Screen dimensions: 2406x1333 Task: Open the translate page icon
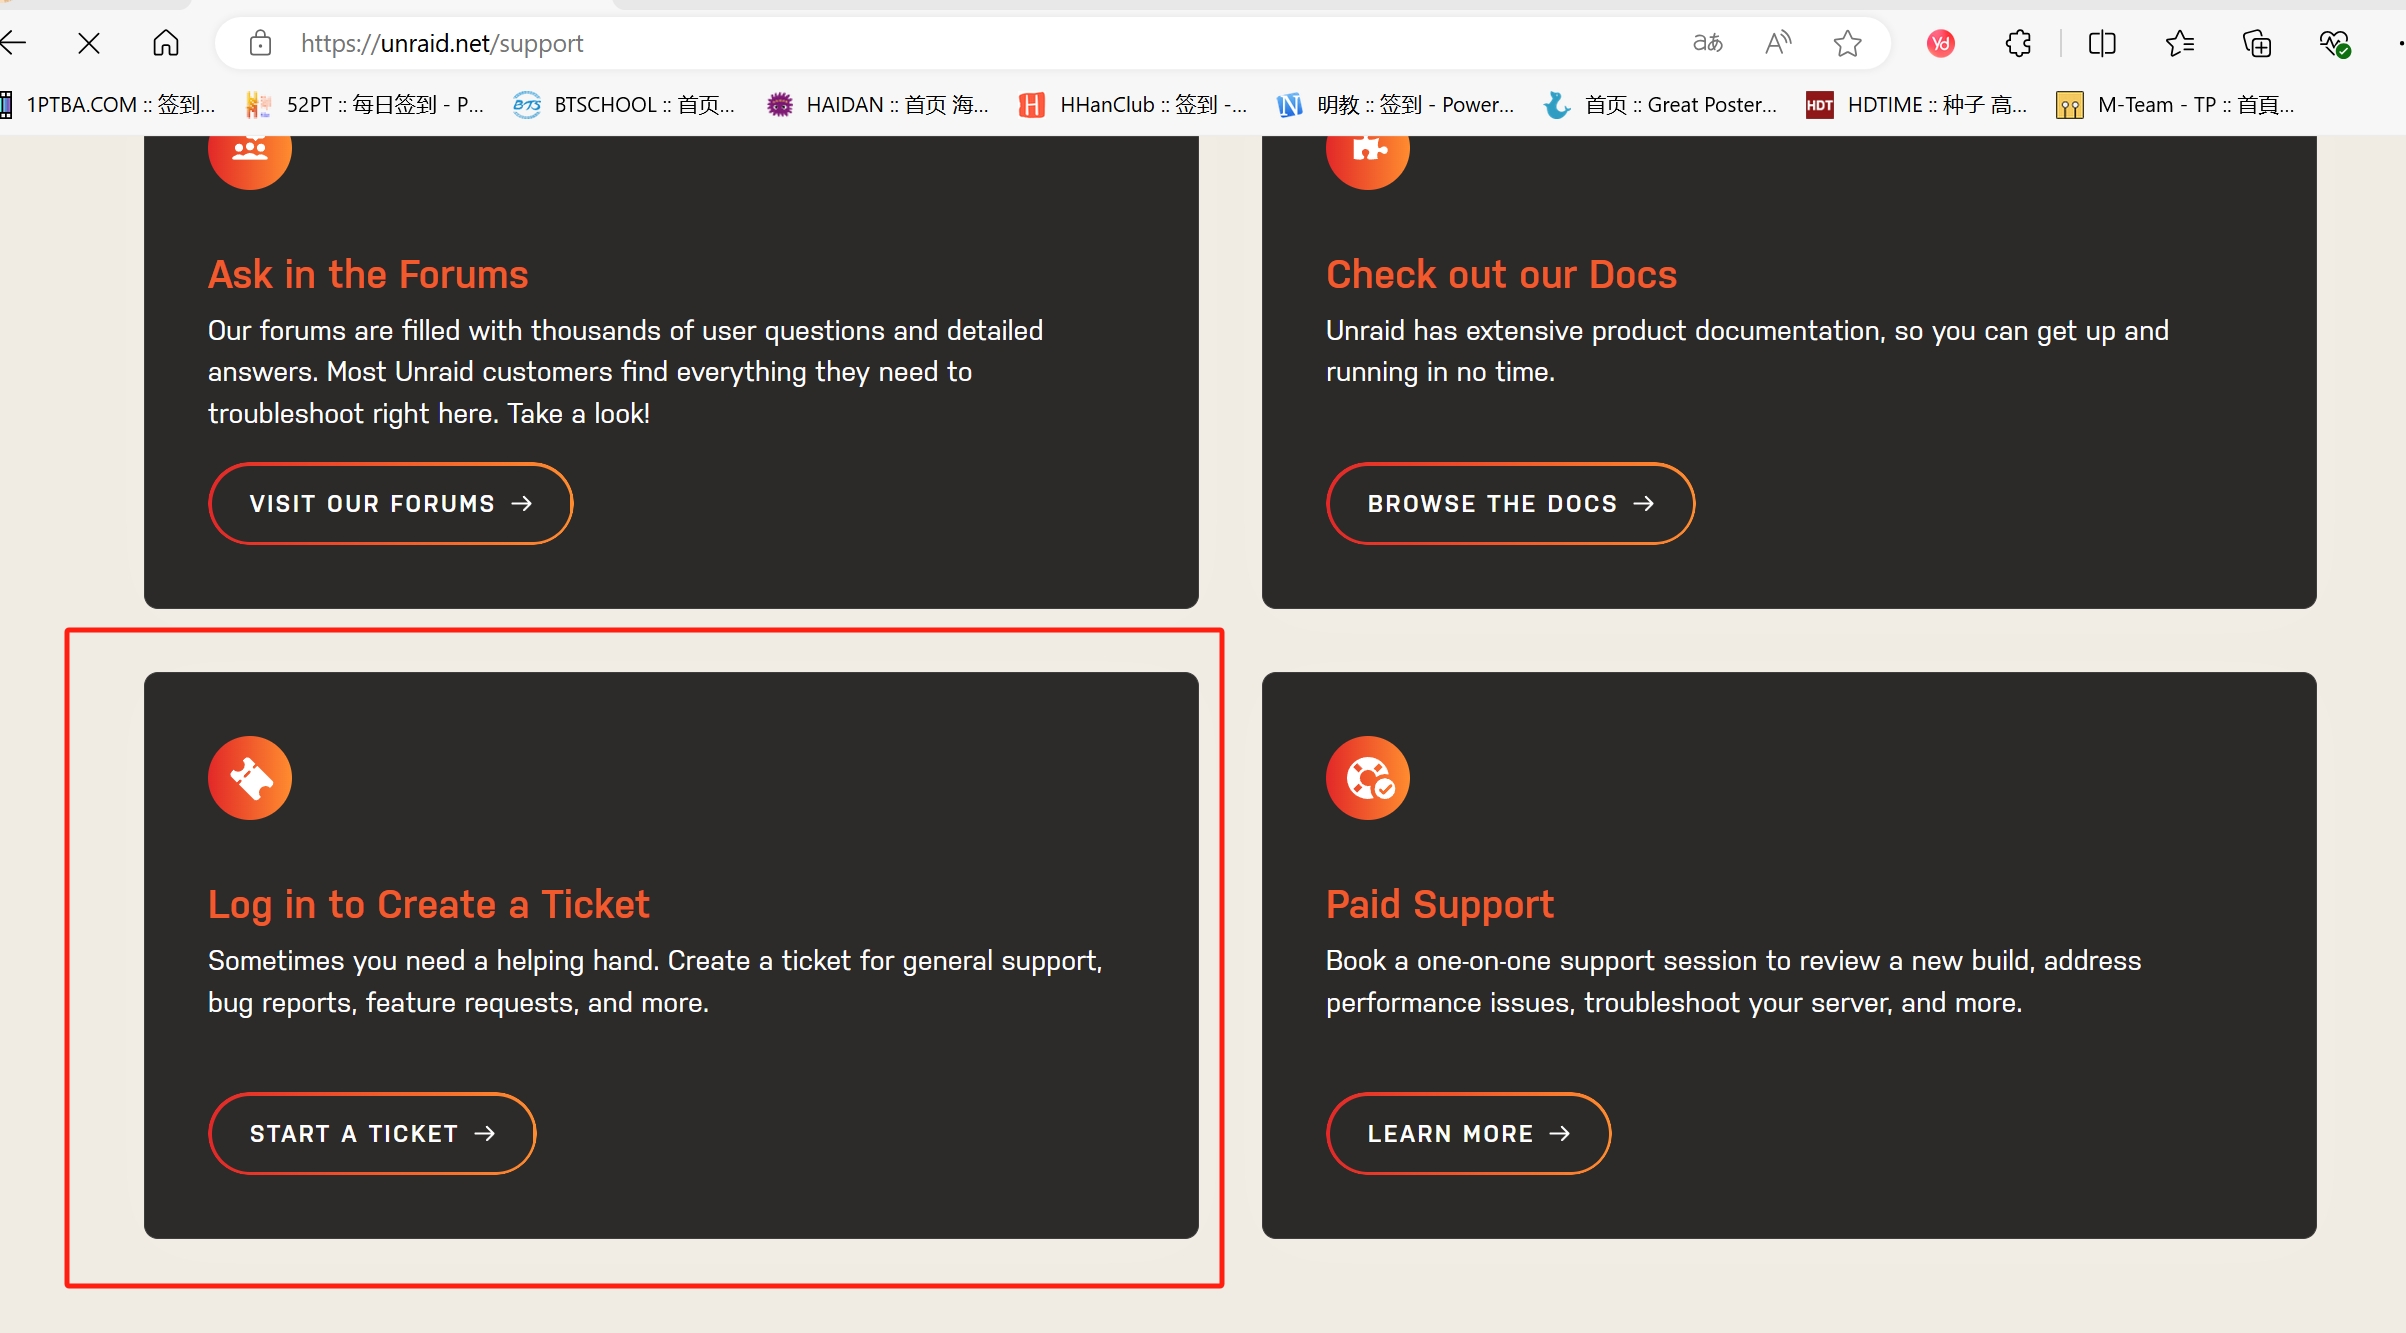(x=1708, y=43)
